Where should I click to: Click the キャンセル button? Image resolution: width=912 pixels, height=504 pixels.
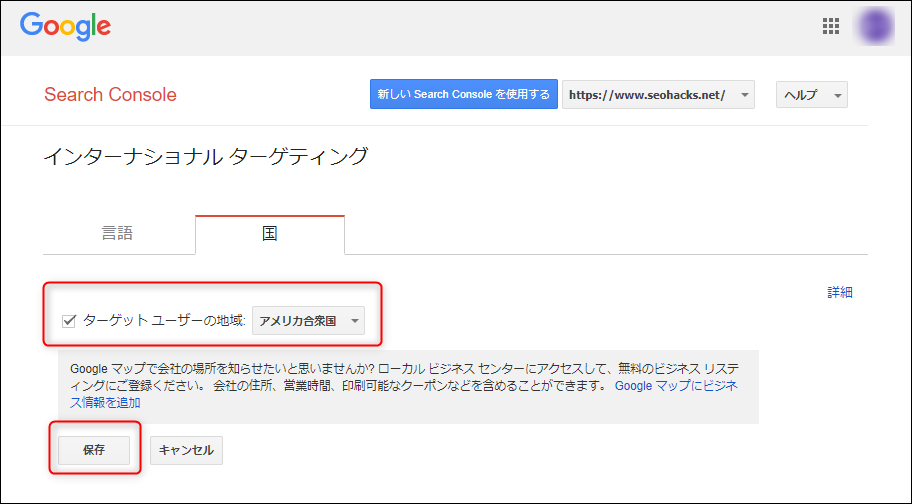186,450
